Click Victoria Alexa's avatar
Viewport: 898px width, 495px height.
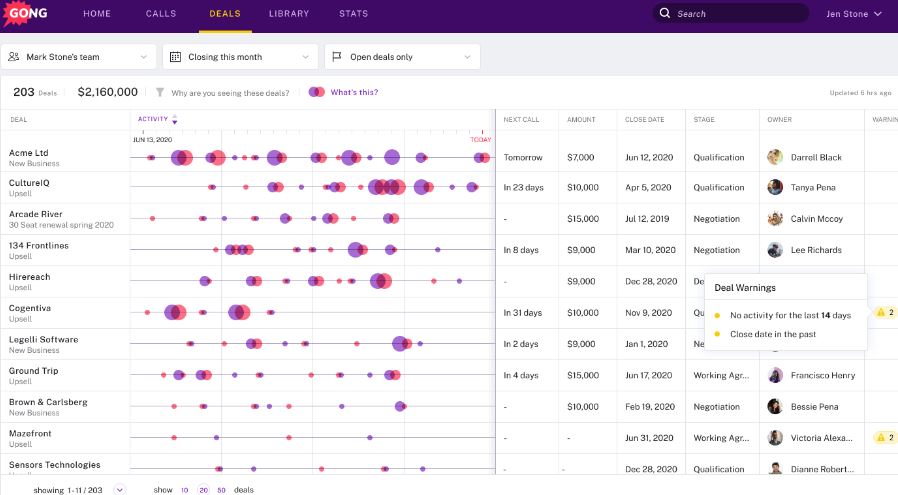click(x=775, y=438)
